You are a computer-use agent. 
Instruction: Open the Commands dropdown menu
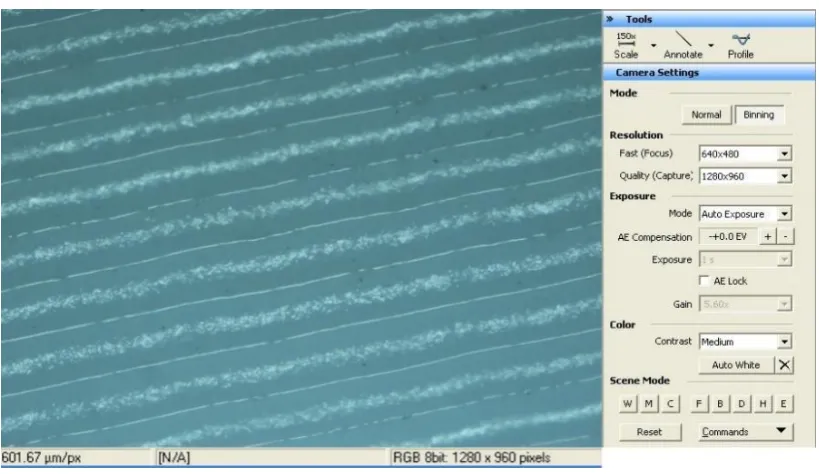click(x=746, y=432)
